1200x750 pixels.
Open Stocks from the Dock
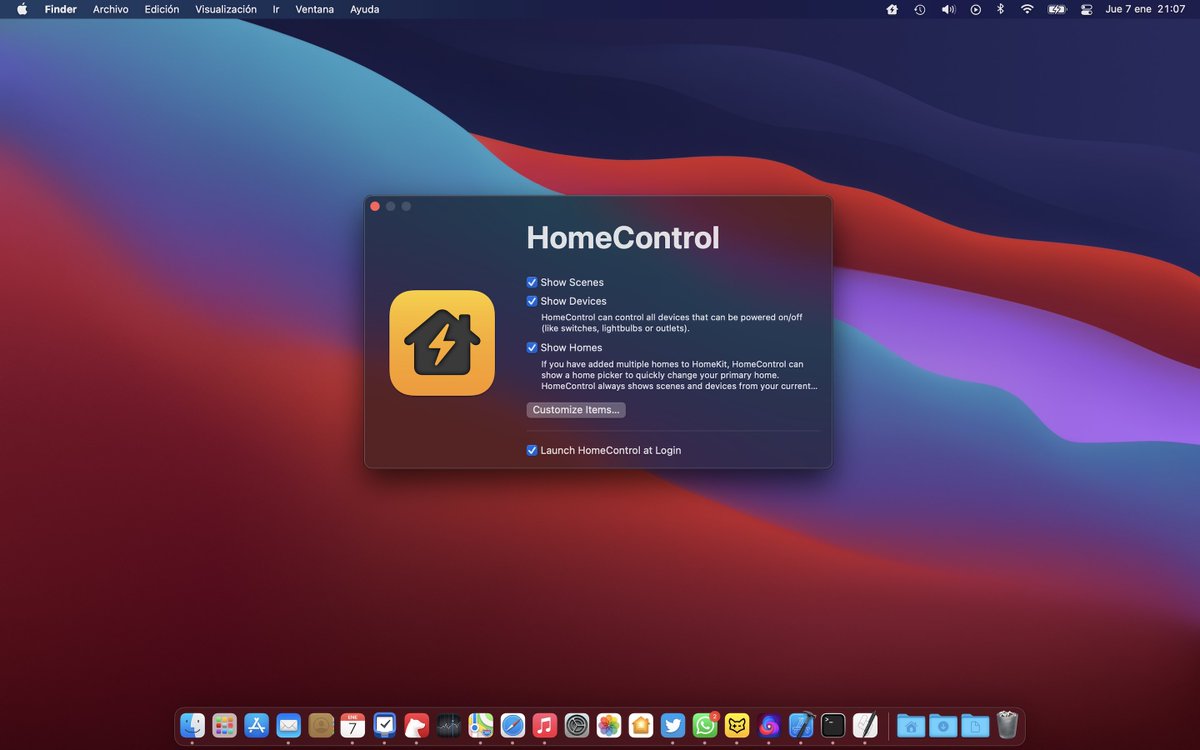[x=449, y=725]
